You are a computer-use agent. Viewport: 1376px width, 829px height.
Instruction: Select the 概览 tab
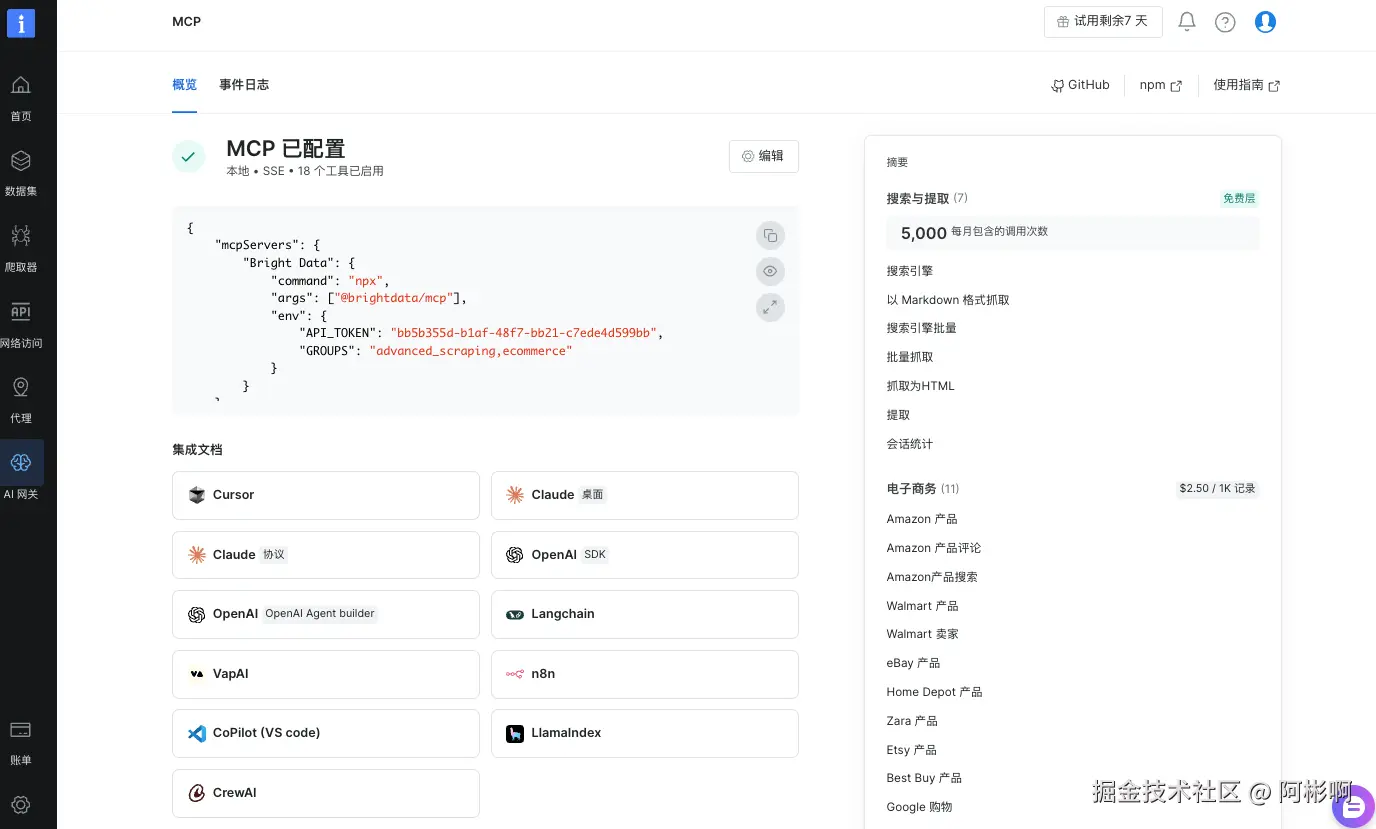(184, 85)
